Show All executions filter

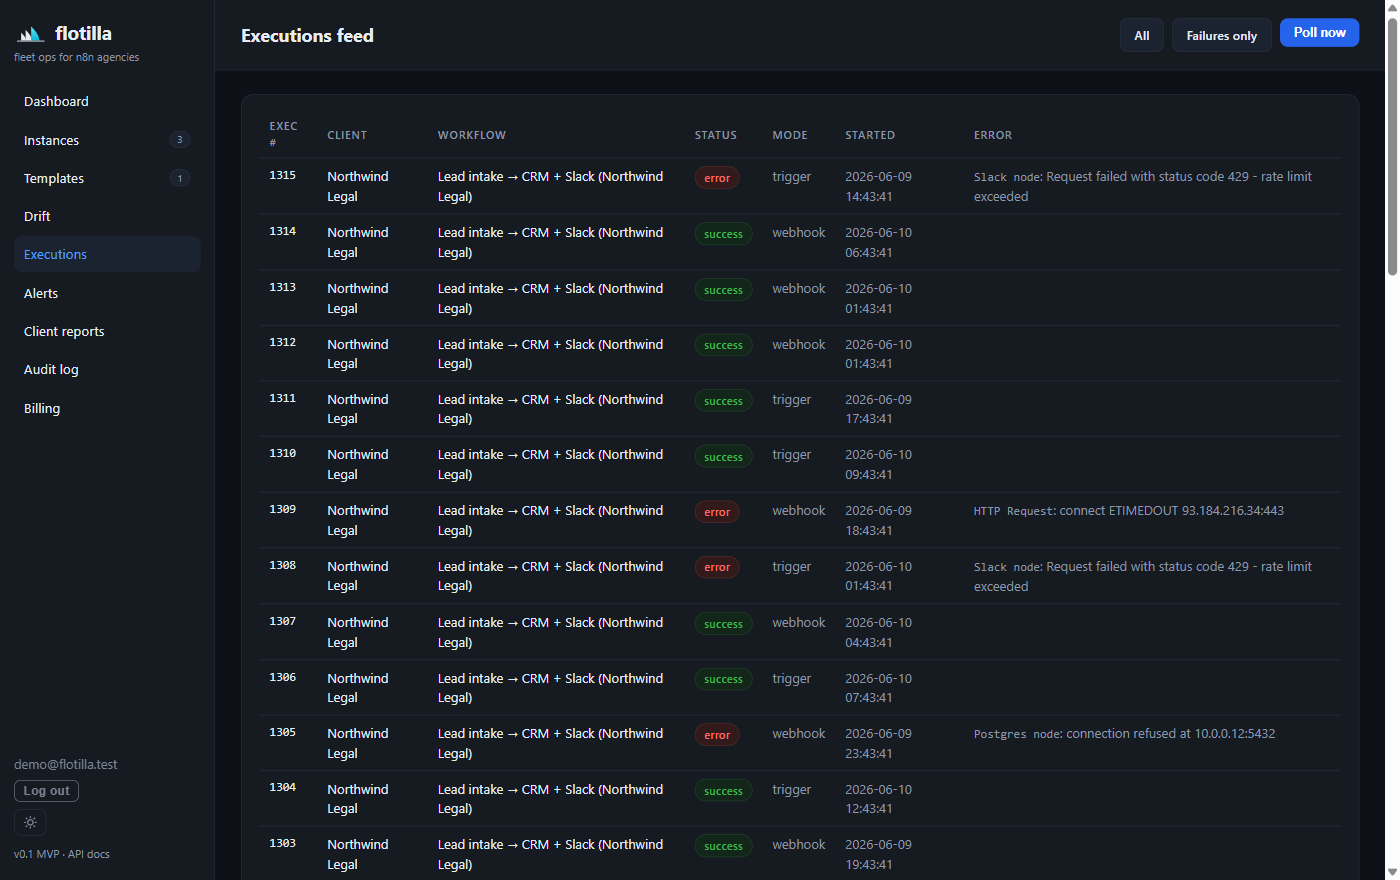(1142, 35)
